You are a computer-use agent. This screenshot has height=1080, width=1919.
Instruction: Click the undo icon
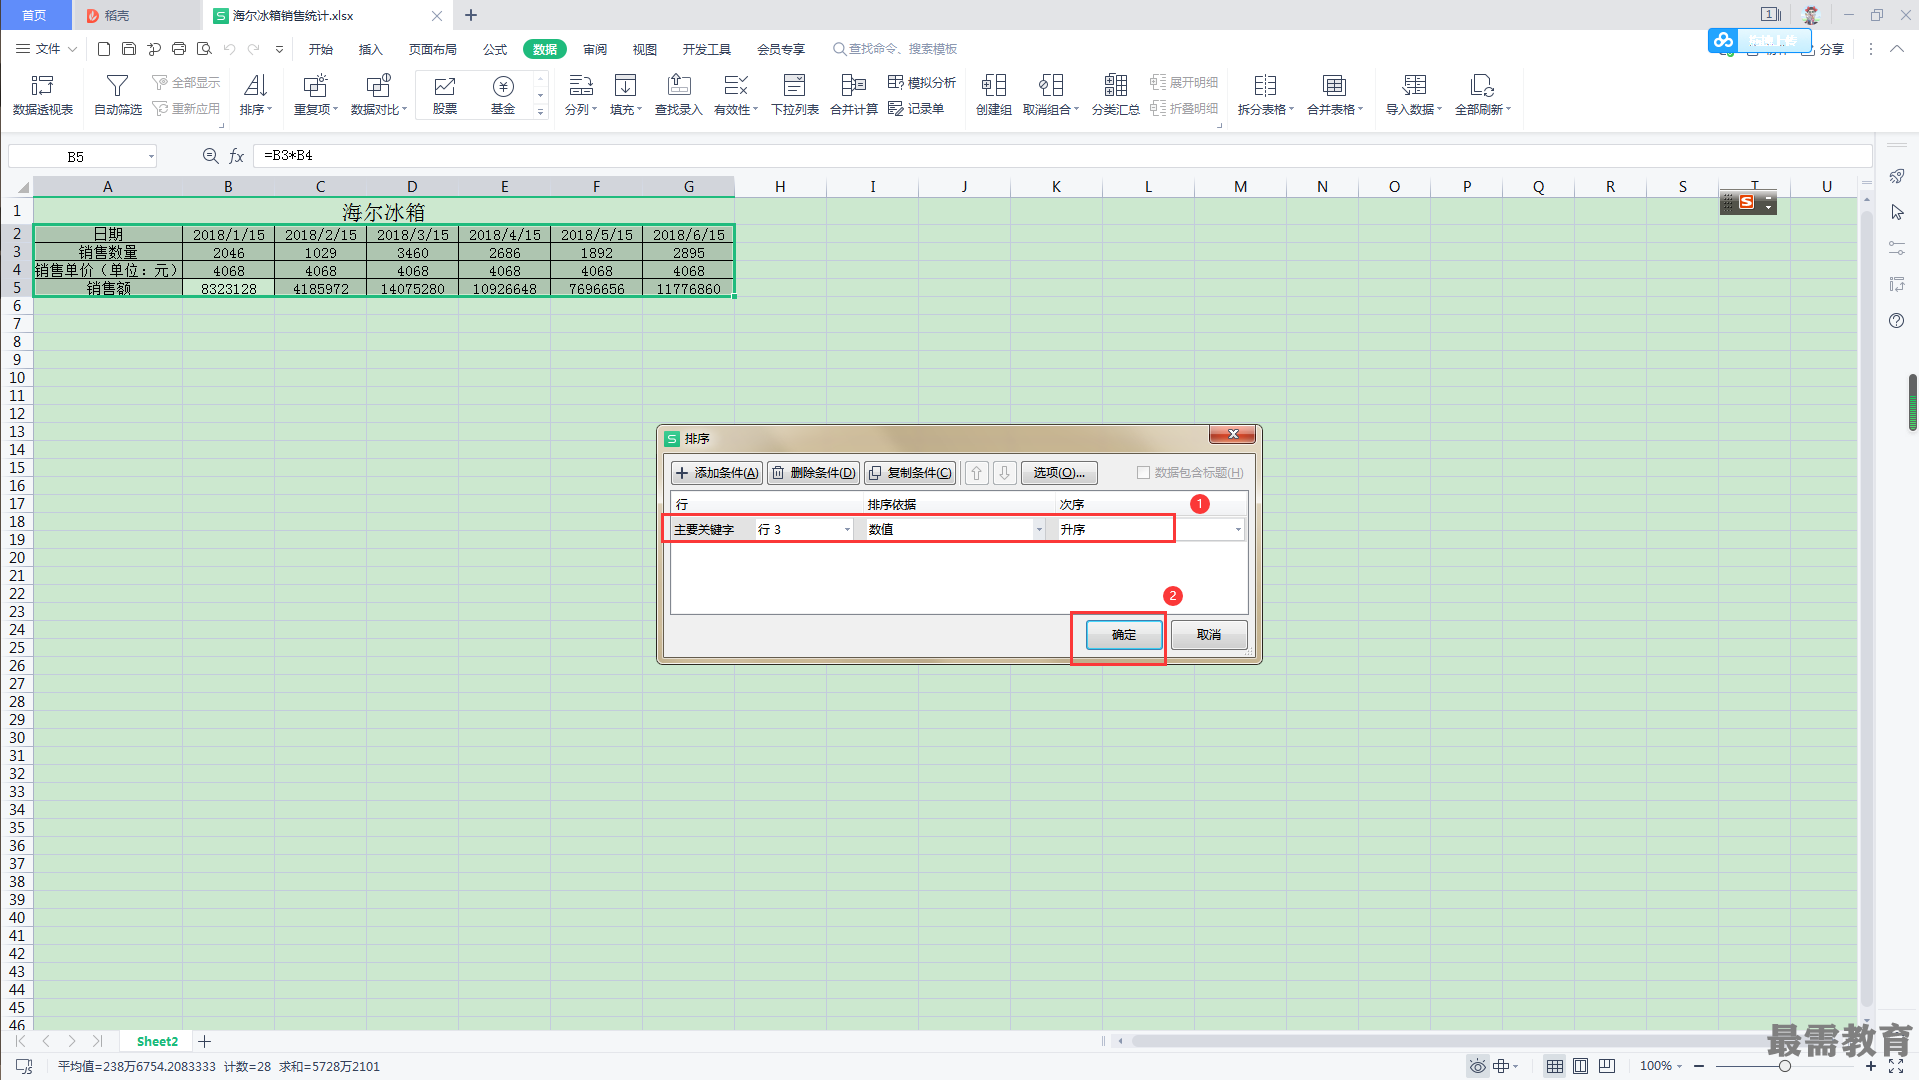[x=229, y=48]
